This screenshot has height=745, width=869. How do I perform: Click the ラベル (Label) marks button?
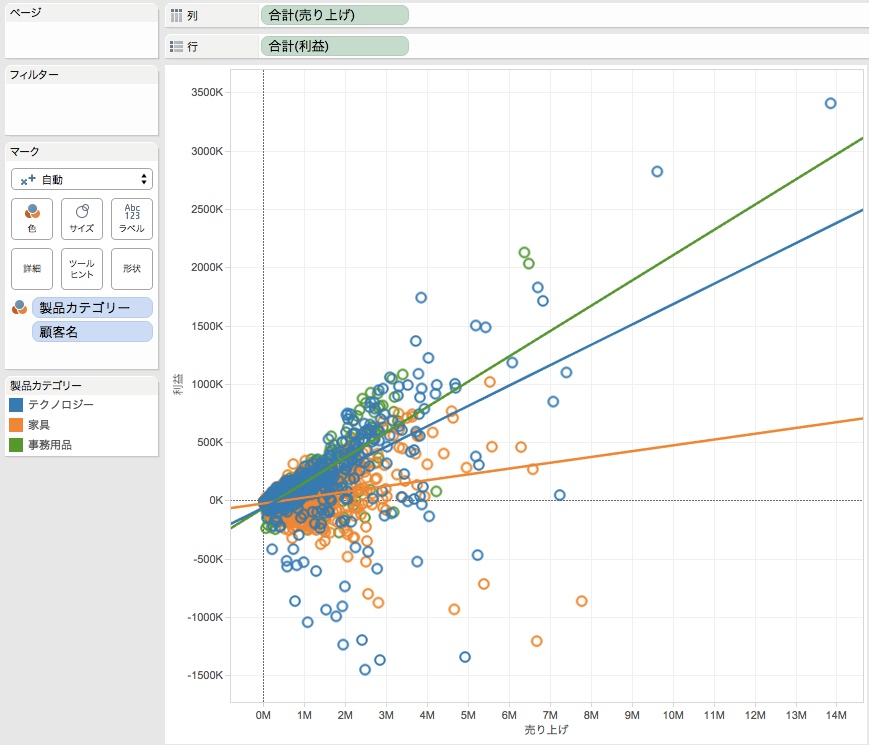[x=132, y=218]
